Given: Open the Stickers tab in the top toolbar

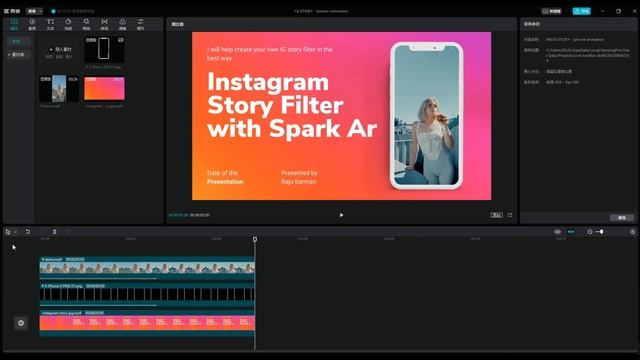Looking at the screenshot, I should [68, 24].
